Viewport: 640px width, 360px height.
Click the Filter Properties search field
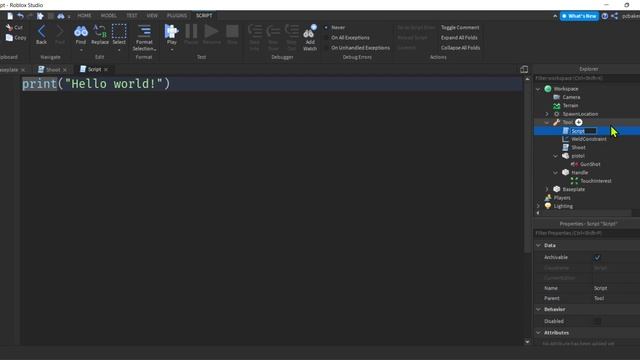(587, 233)
